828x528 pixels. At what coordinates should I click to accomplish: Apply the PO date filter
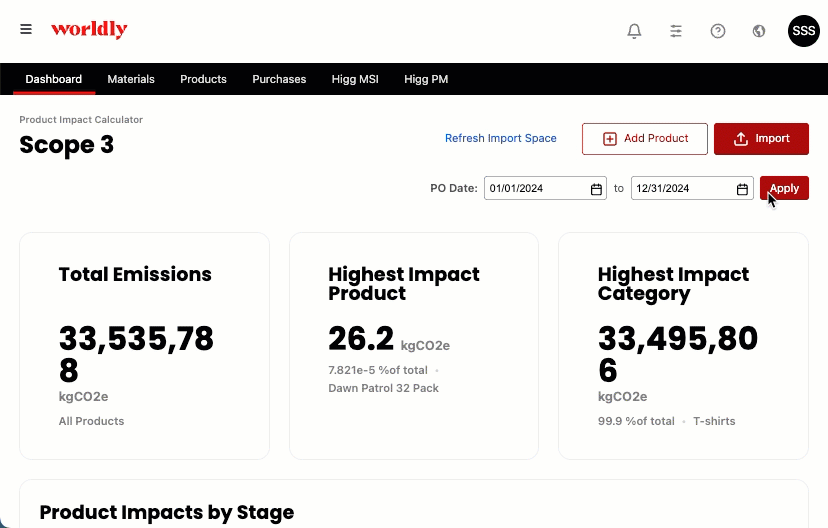point(784,188)
